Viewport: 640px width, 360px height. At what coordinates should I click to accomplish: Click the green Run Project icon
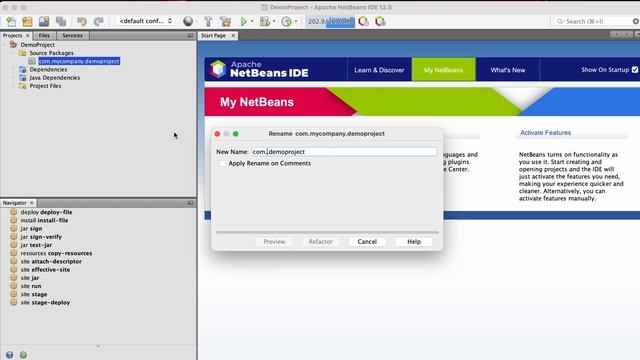tap(244, 21)
